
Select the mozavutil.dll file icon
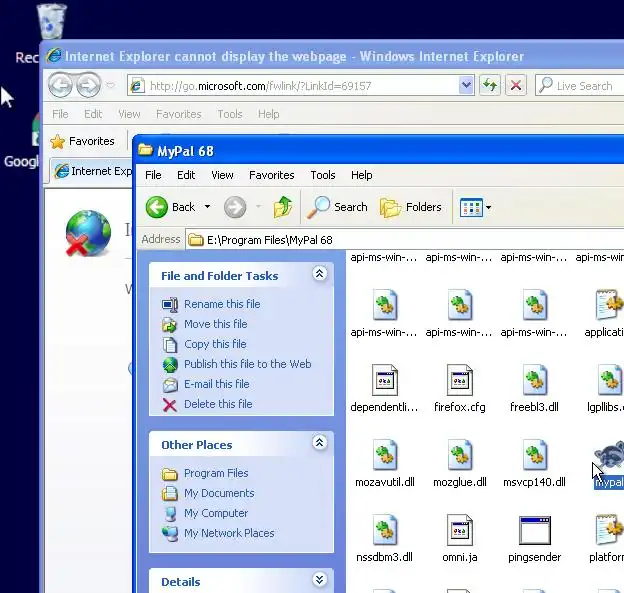tap(384, 455)
